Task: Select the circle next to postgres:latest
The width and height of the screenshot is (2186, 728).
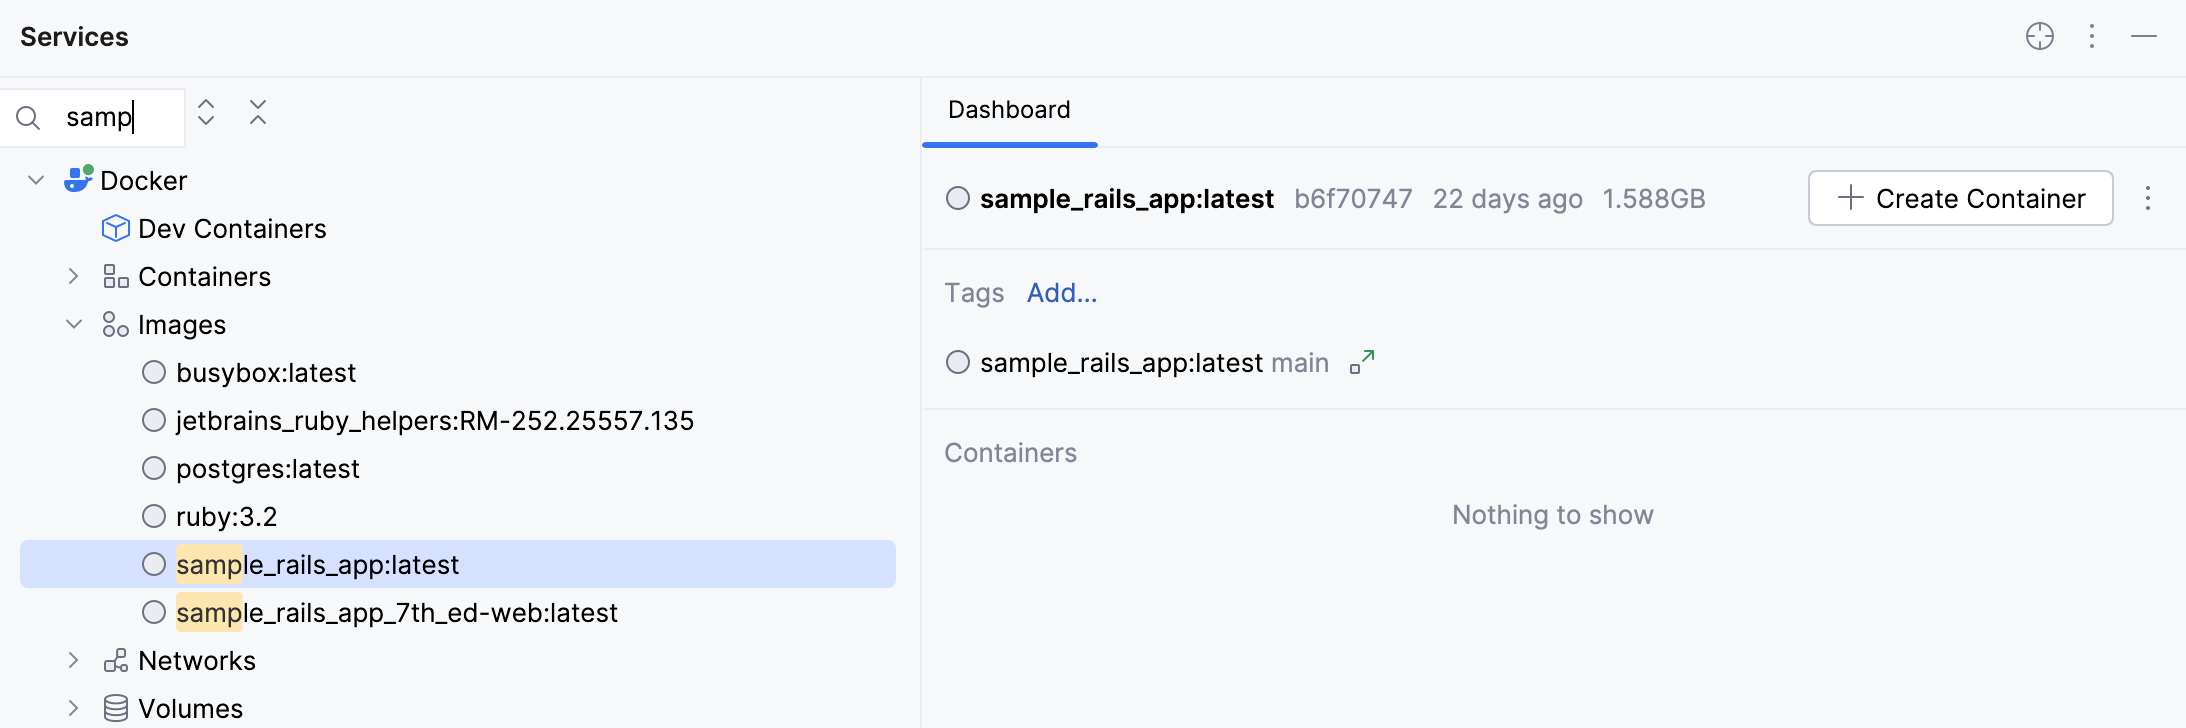Action: (x=153, y=468)
